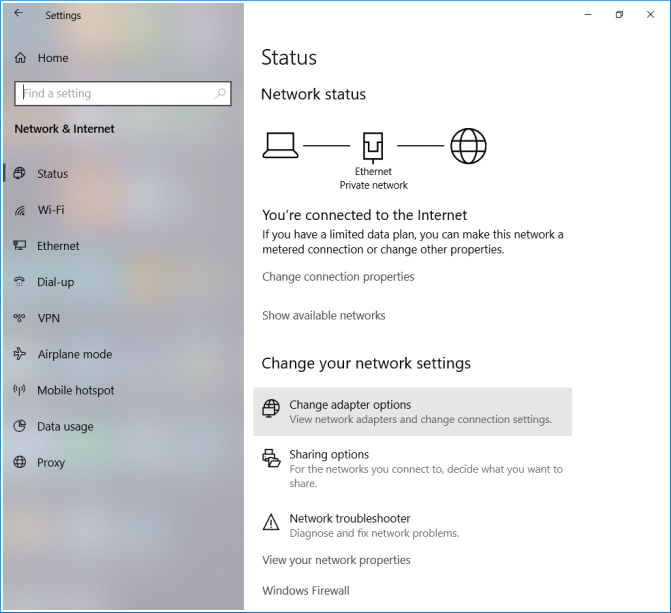Image resolution: width=671 pixels, height=613 pixels.
Task: Click the Airplane mode icon
Action: point(19,354)
